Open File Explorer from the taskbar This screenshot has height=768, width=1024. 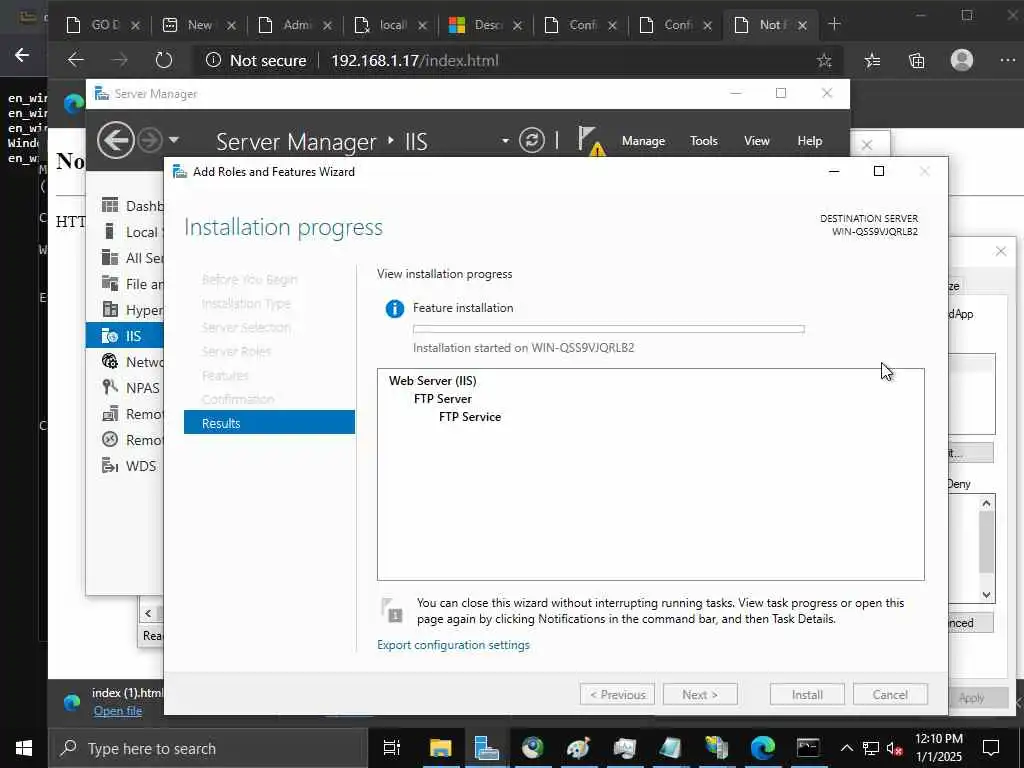(440, 748)
